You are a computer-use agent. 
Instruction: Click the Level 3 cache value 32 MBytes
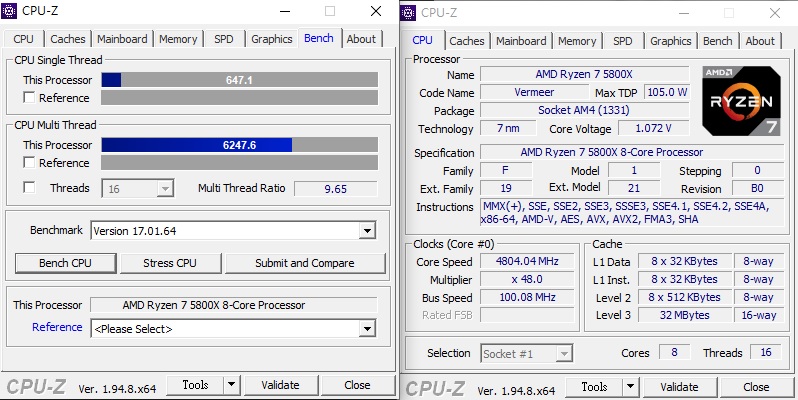685,315
